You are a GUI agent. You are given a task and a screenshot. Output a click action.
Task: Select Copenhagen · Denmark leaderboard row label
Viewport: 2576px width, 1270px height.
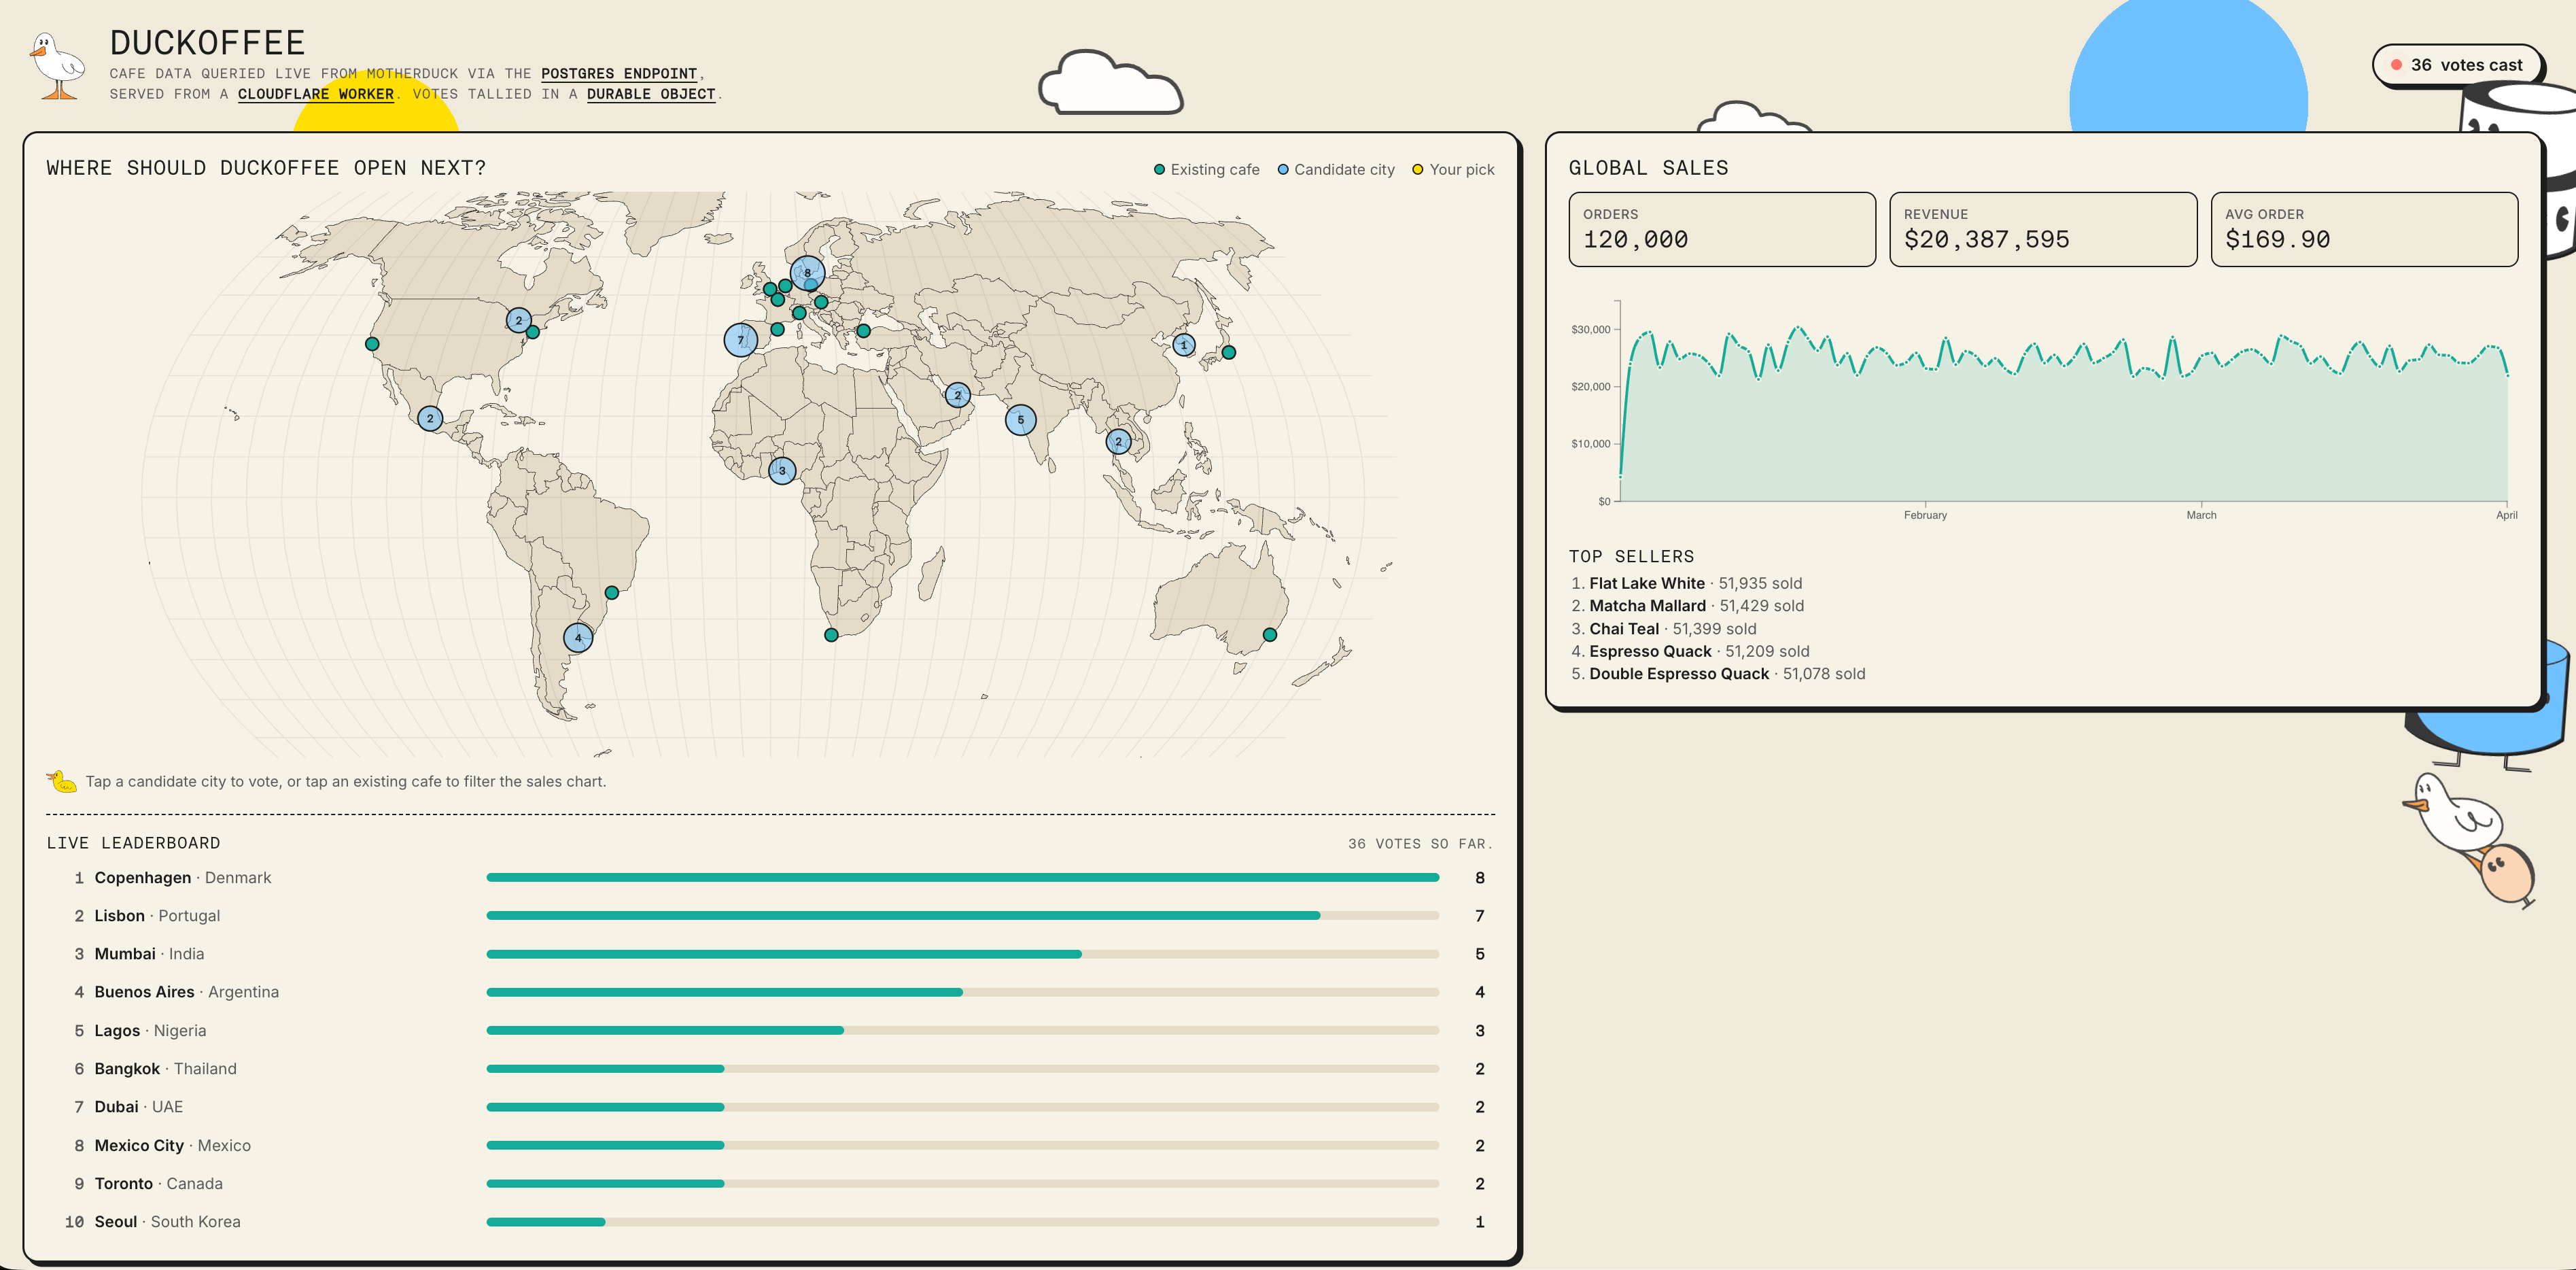tap(182, 878)
